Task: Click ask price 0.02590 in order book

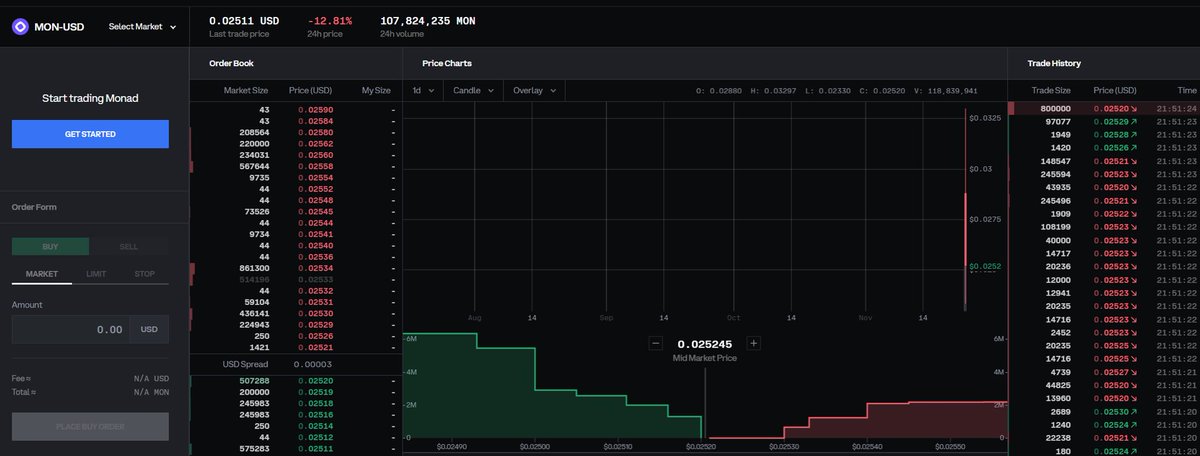Action: click(x=316, y=109)
